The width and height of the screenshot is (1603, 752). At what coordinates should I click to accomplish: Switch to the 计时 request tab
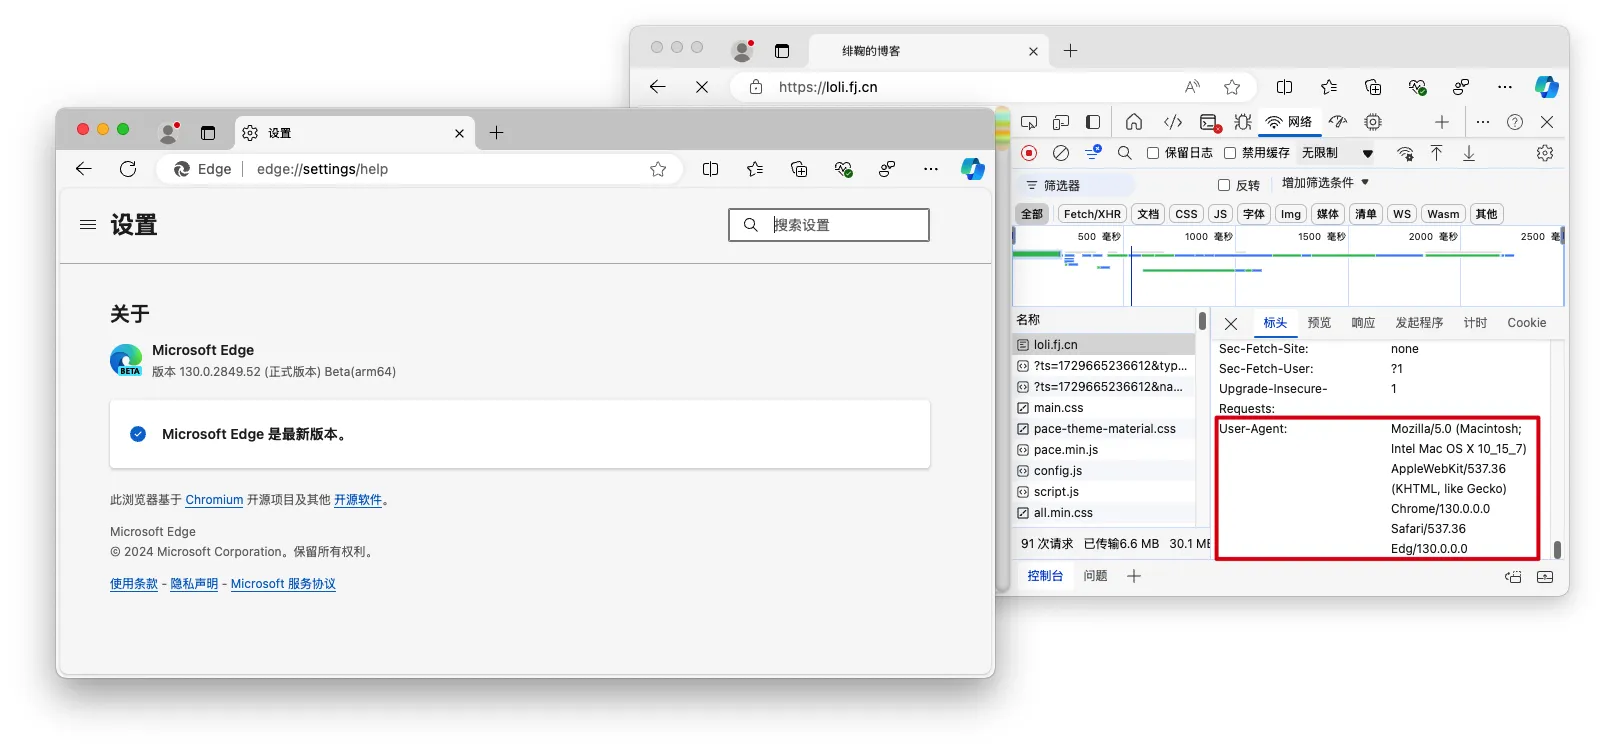click(1476, 323)
